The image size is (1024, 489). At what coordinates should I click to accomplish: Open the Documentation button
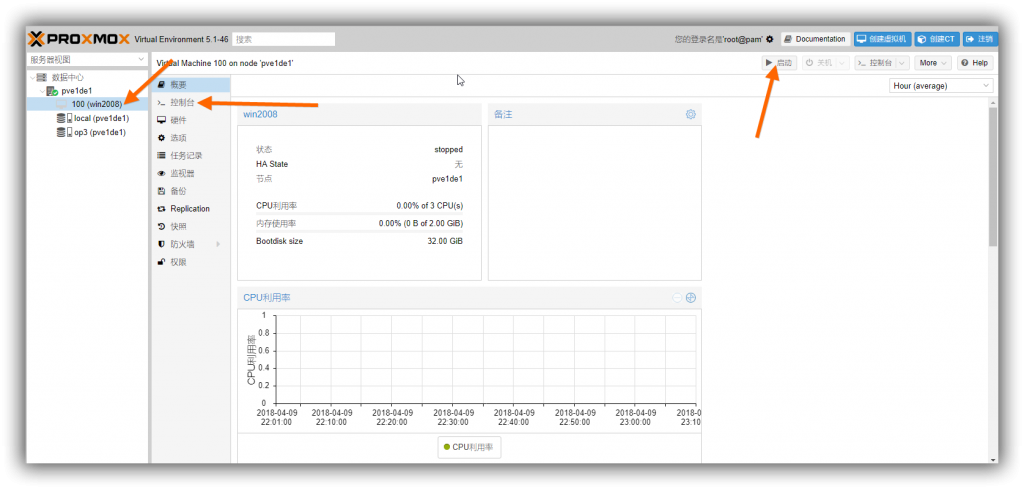click(816, 39)
